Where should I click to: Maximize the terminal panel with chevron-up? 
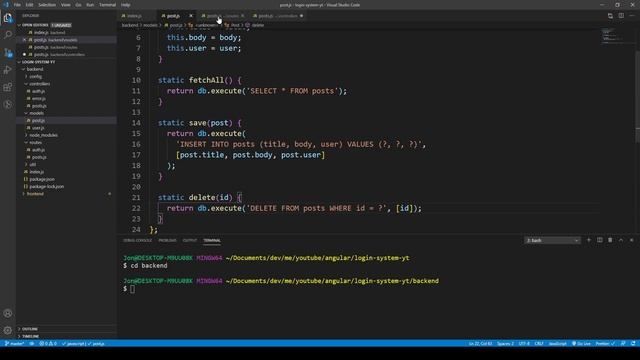pyautogui.click(x=621, y=240)
